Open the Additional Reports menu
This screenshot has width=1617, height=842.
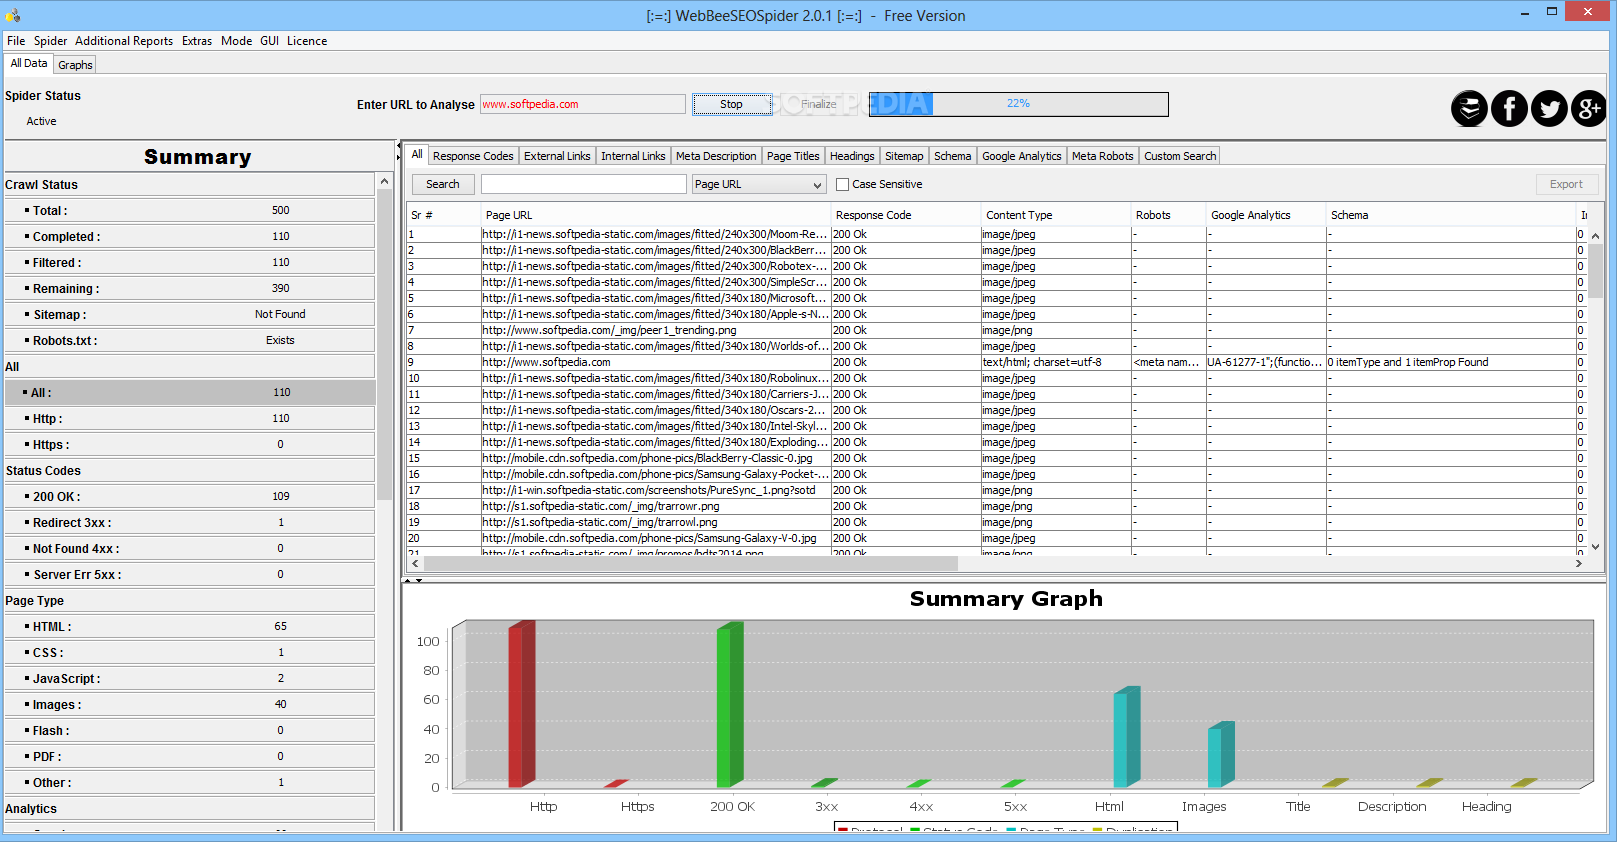pos(124,41)
